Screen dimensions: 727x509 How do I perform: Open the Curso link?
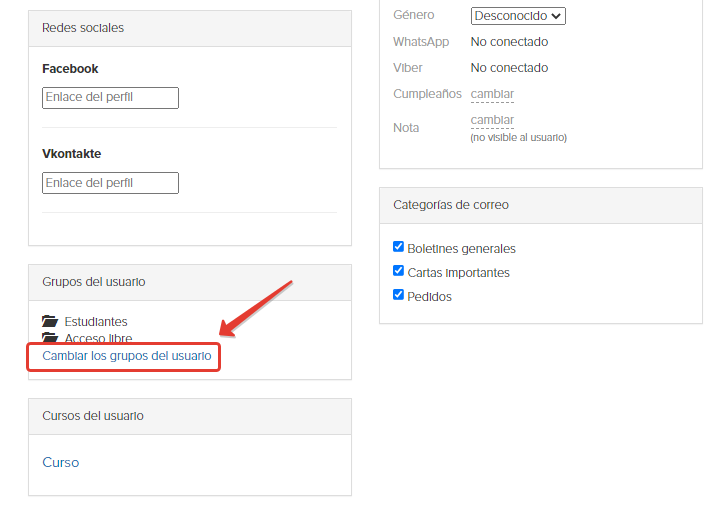pos(61,463)
